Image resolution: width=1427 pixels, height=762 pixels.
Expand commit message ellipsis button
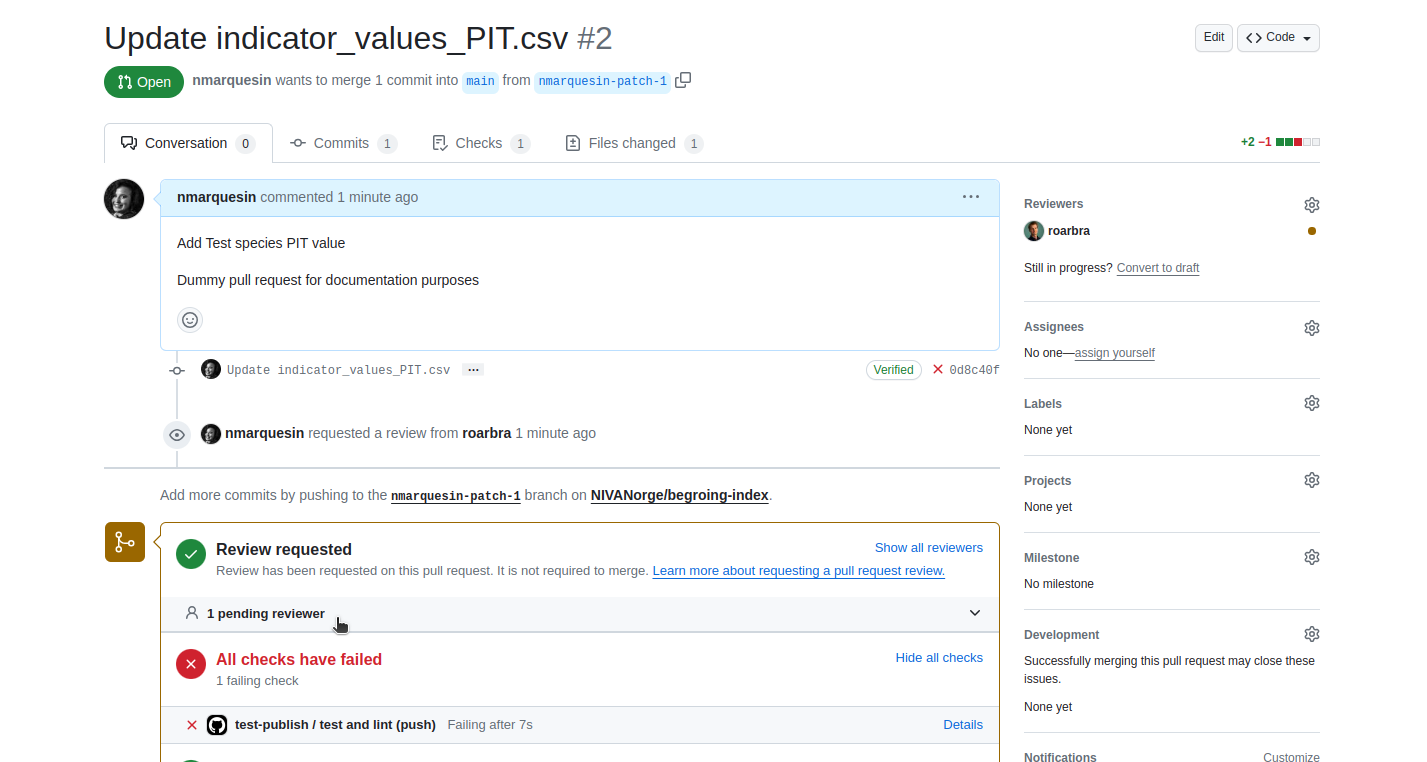click(474, 370)
